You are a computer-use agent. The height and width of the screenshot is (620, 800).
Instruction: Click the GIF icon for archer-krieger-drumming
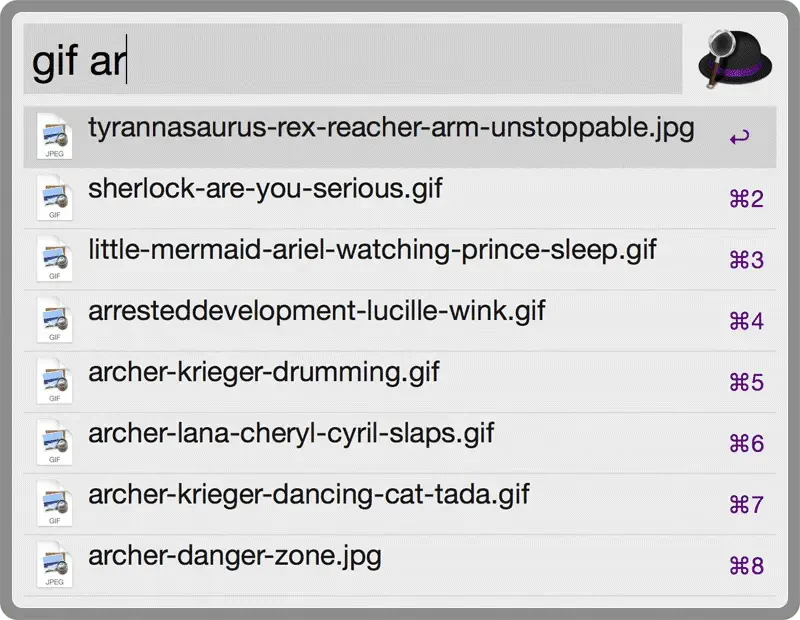(x=53, y=381)
